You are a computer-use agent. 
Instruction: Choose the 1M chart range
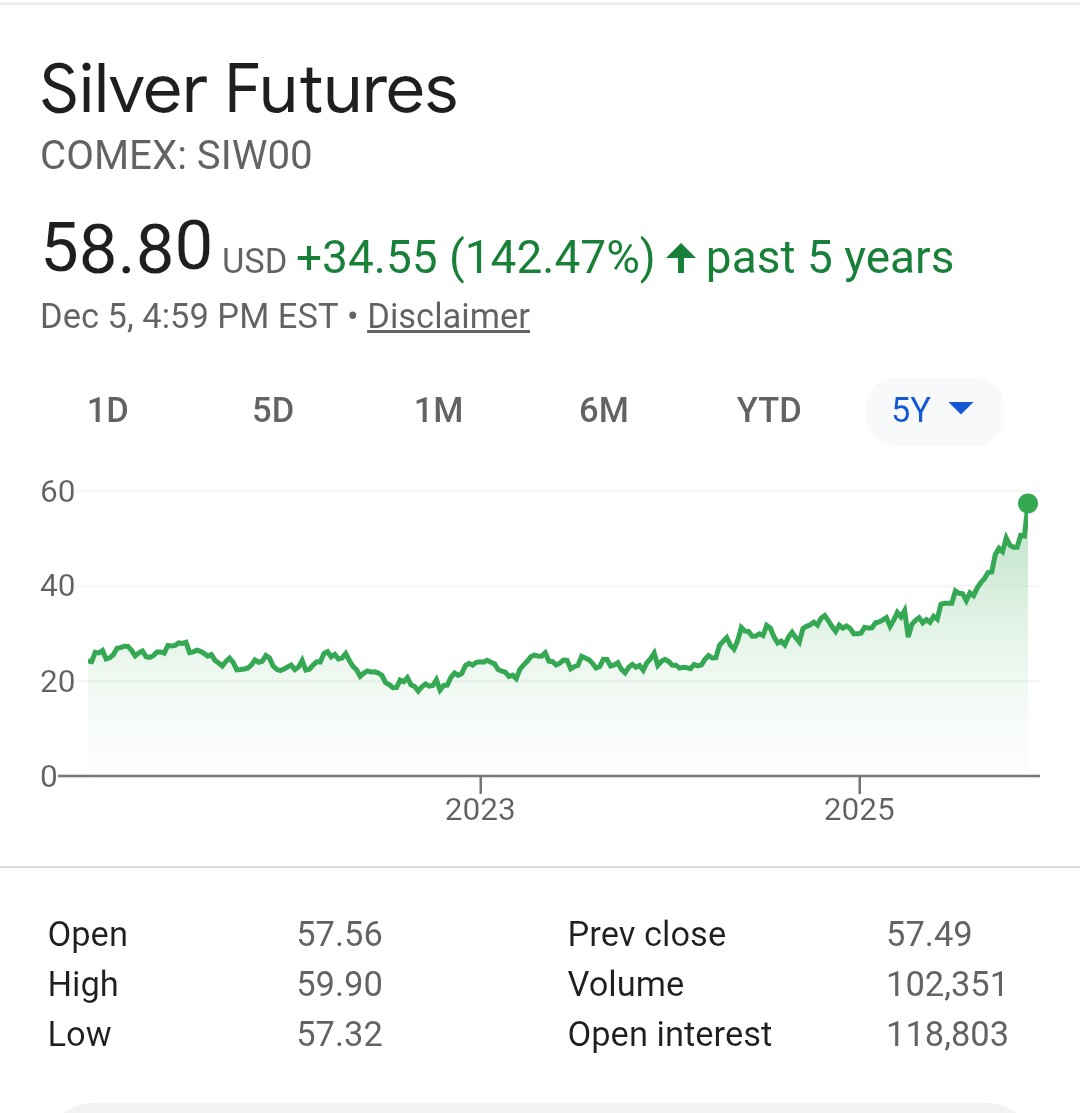[x=438, y=410]
